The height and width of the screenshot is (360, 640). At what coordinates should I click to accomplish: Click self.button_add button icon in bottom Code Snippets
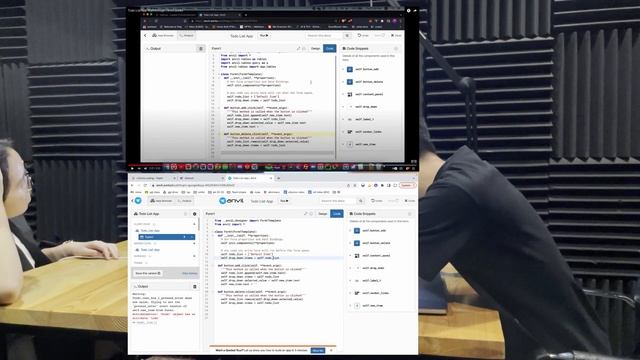[x=357, y=231]
